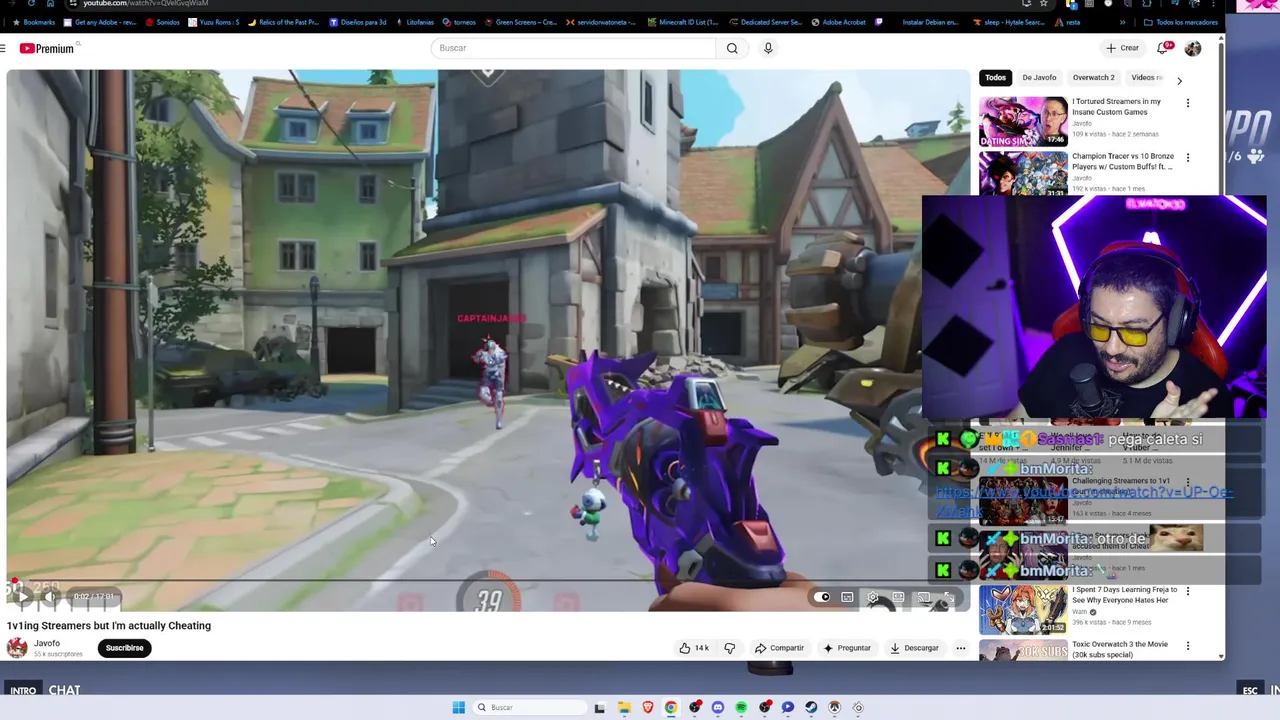Open File Explorer from taskbar
Viewport: 1280px width, 720px height.
pyautogui.click(x=624, y=707)
